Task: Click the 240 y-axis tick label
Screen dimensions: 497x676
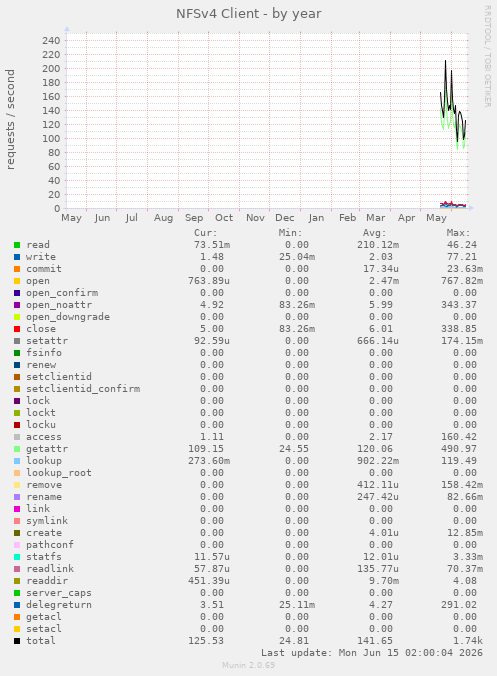Action: (51, 41)
